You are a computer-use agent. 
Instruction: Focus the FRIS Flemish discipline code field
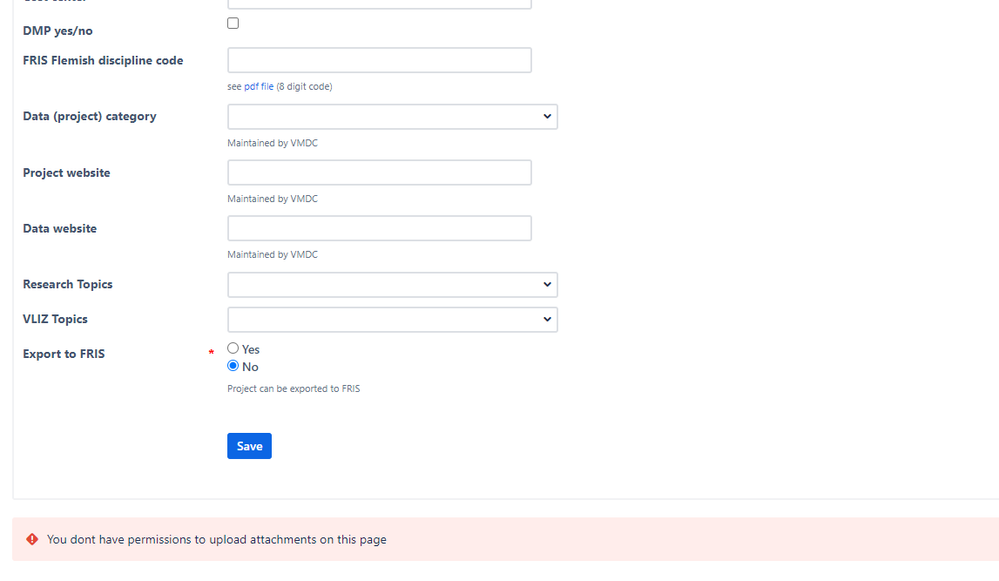pos(379,60)
